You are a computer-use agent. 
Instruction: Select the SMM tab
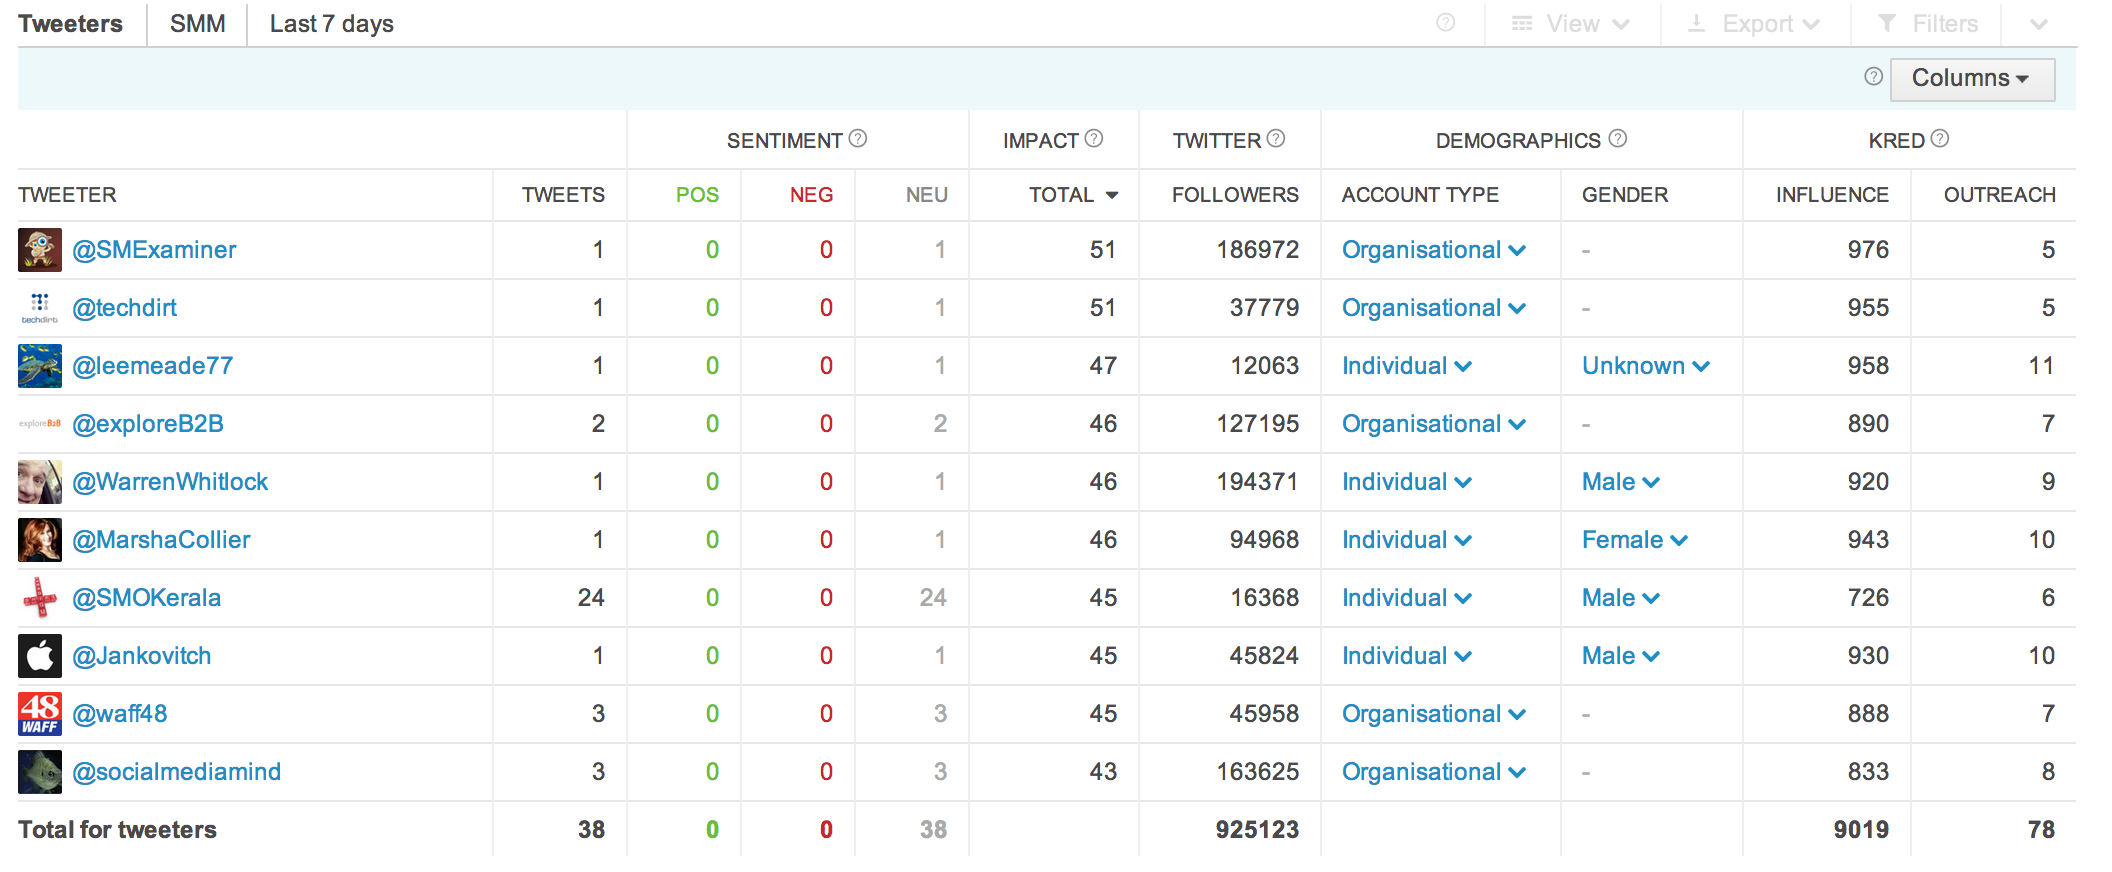[x=197, y=24]
